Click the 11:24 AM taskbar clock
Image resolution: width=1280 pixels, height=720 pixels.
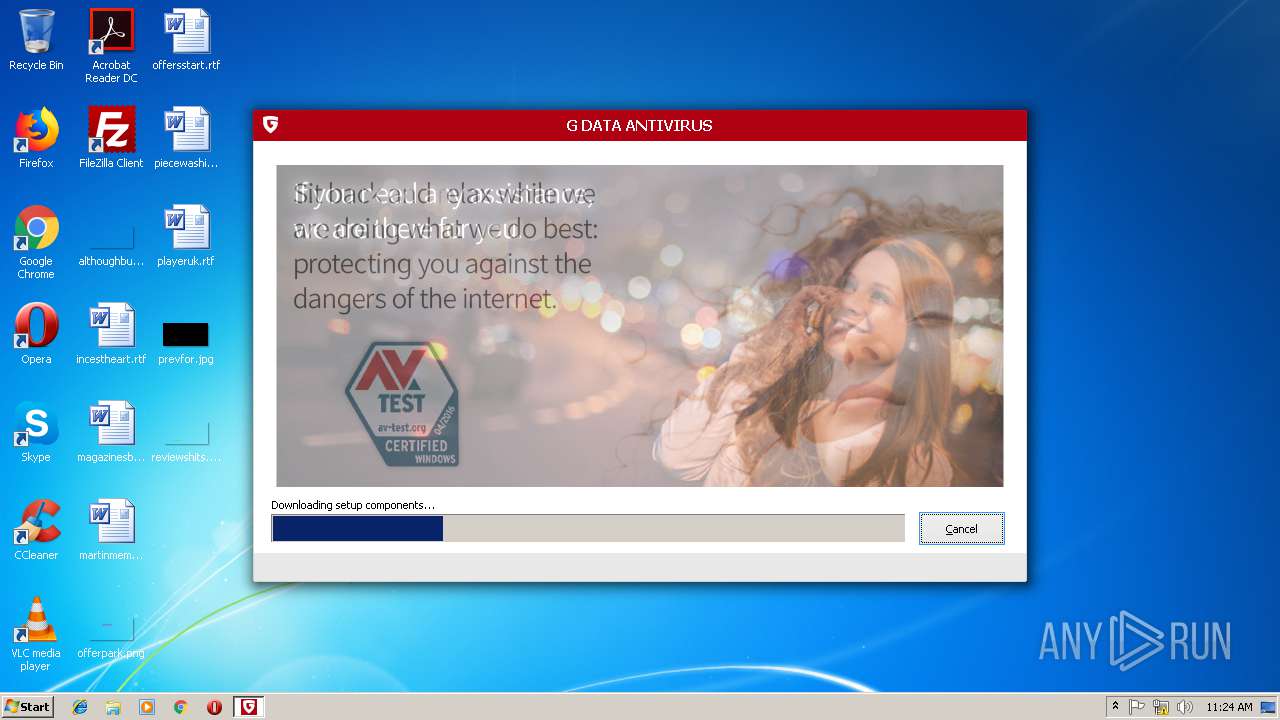coord(1229,707)
